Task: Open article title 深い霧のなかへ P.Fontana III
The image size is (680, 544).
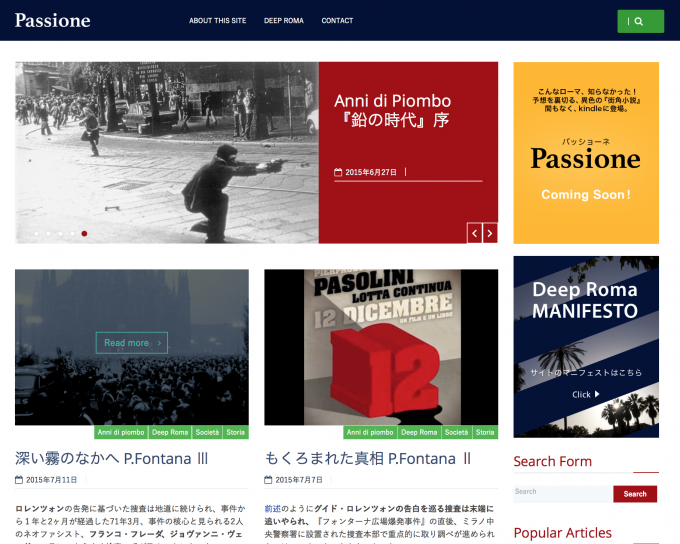Action: pyautogui.click(x=111, y=458)
